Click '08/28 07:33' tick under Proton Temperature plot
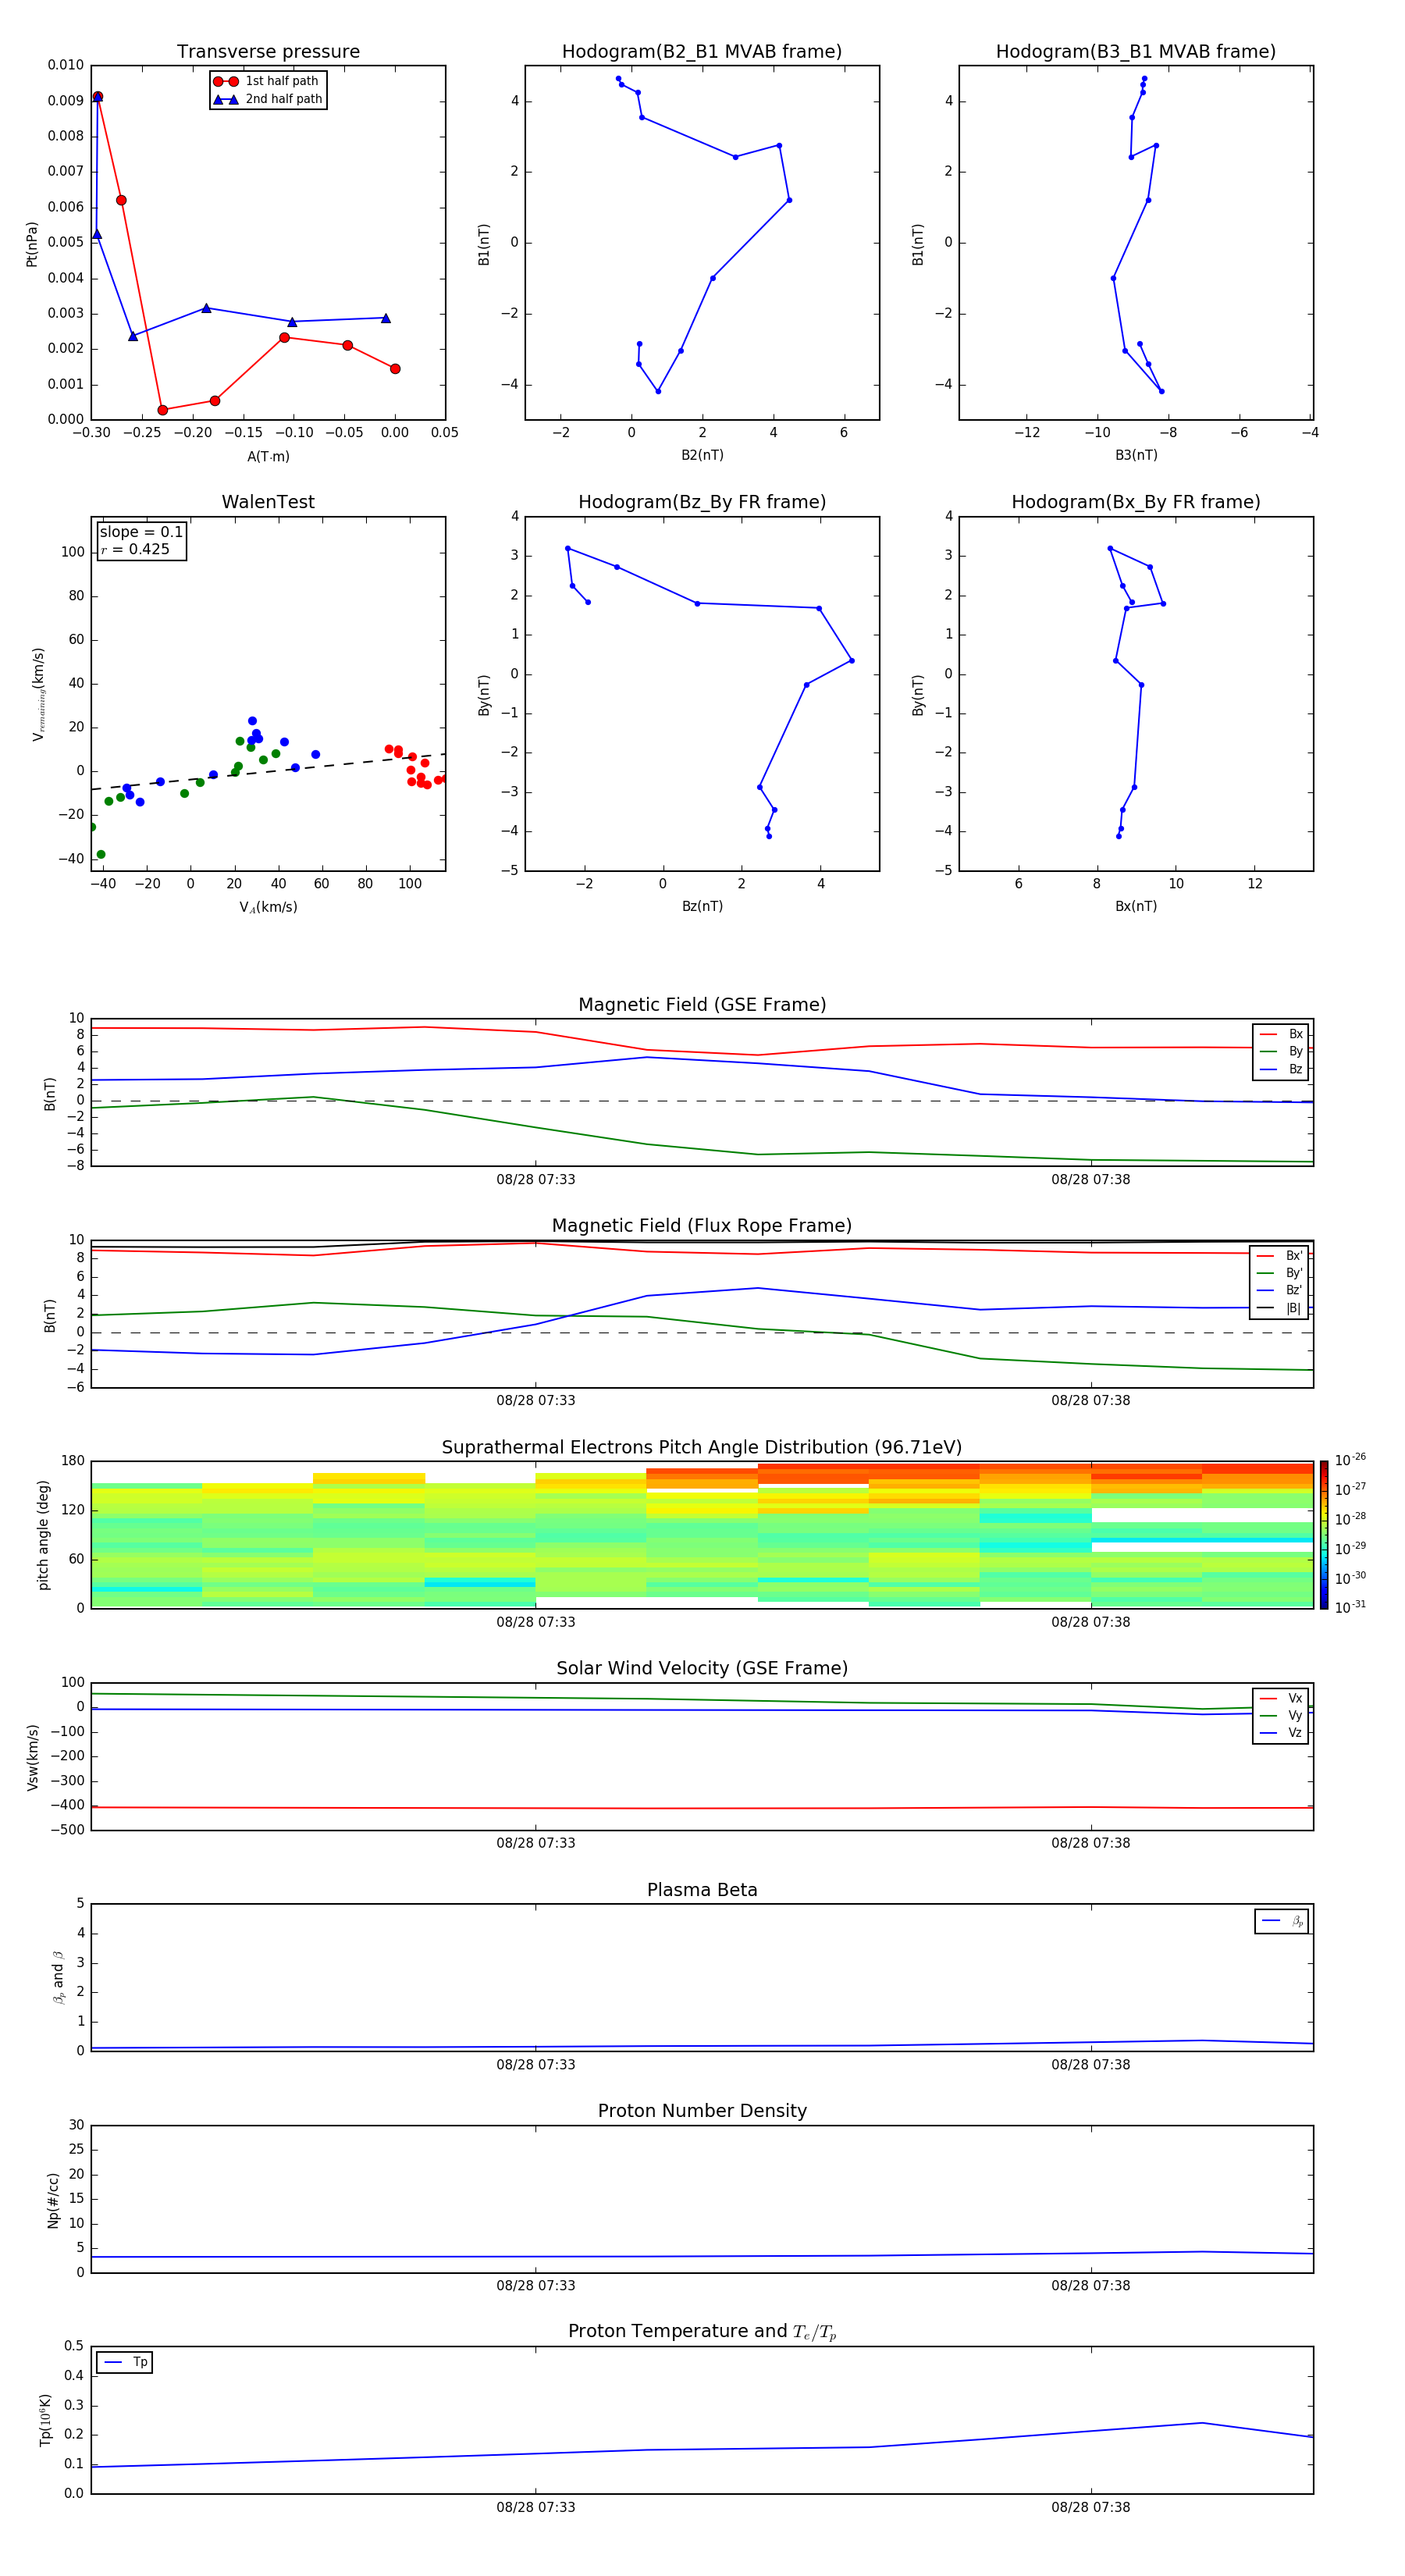This screenshot has width=1405, height=2576. [x=536, y=2507]
